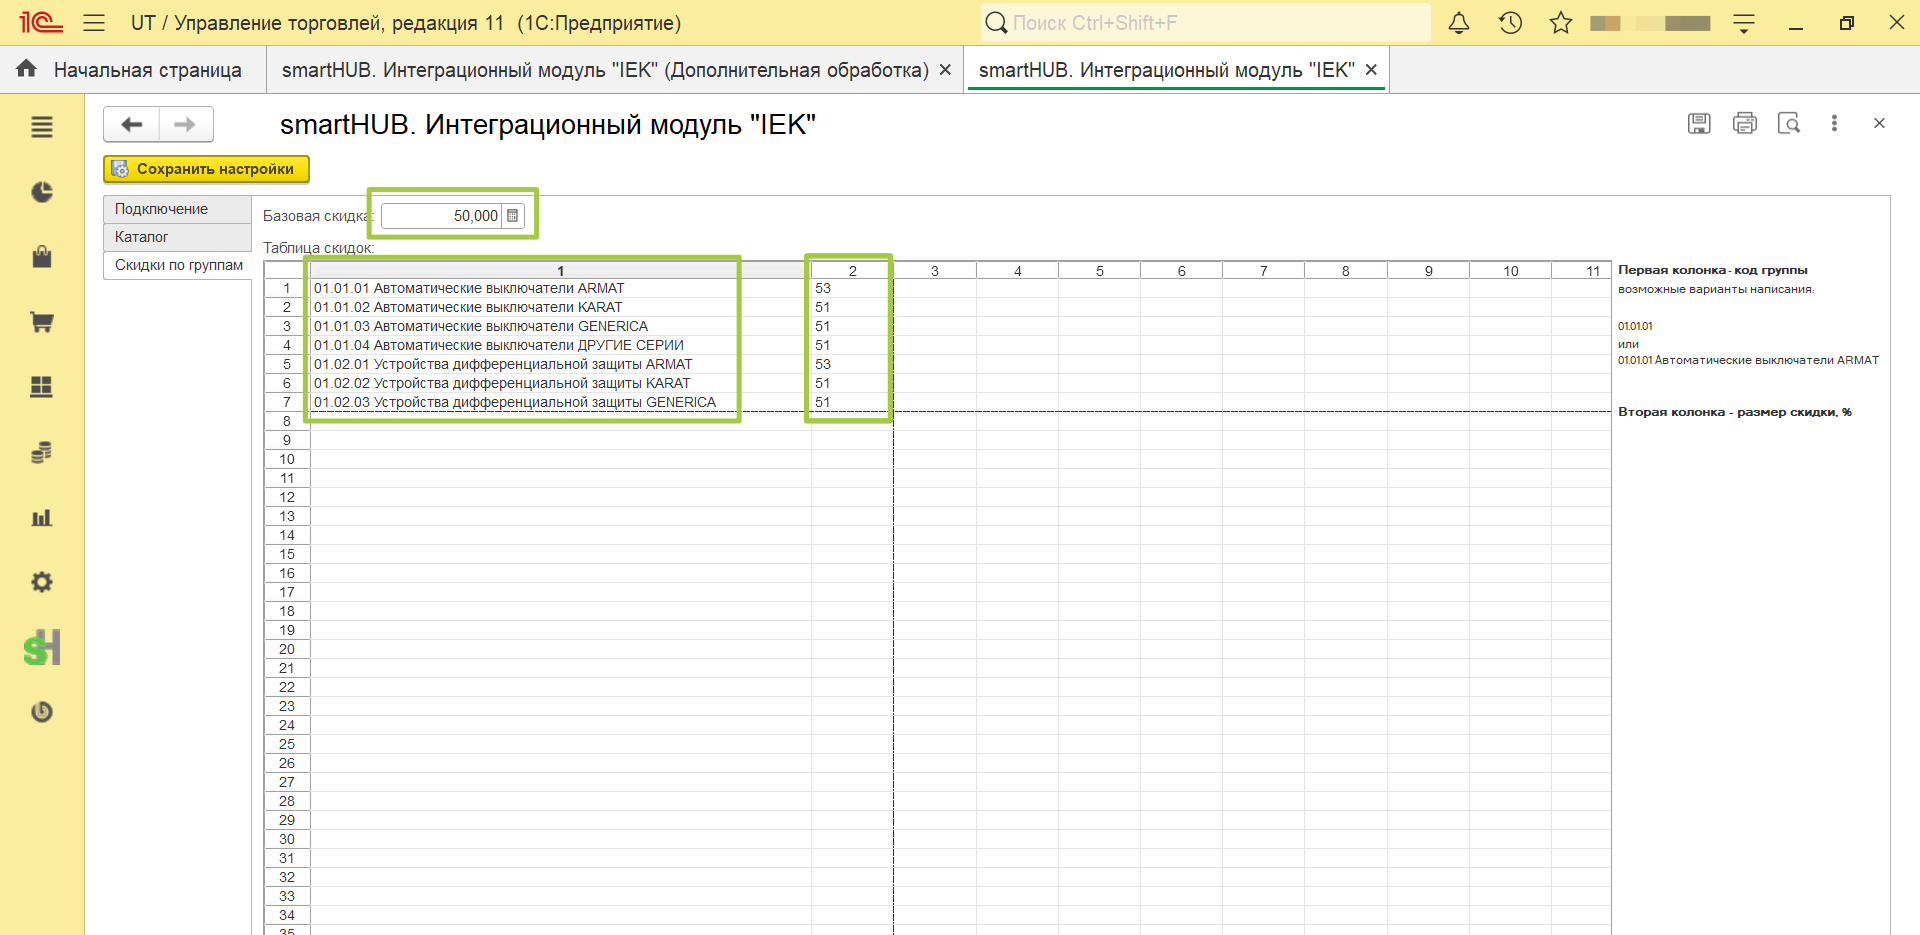Go back with the left arrow button
Viewport: 1920px width, 935px height.
[132, 124]
